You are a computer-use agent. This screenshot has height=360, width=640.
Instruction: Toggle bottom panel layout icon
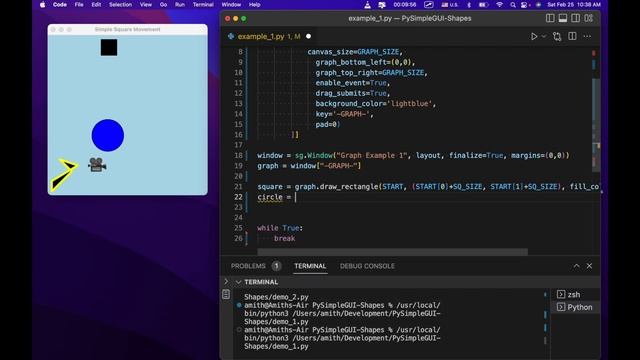[x=563, y=18]
